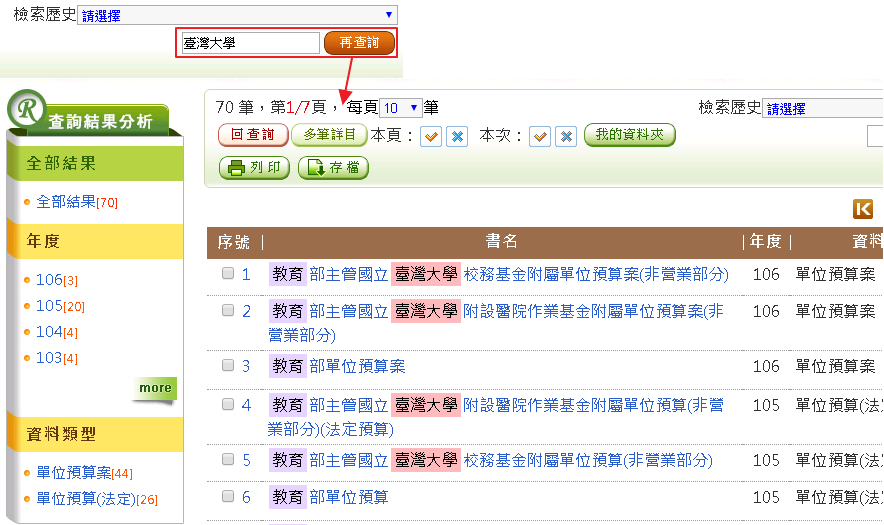Click the 回查詢 button

coord(253,135)
